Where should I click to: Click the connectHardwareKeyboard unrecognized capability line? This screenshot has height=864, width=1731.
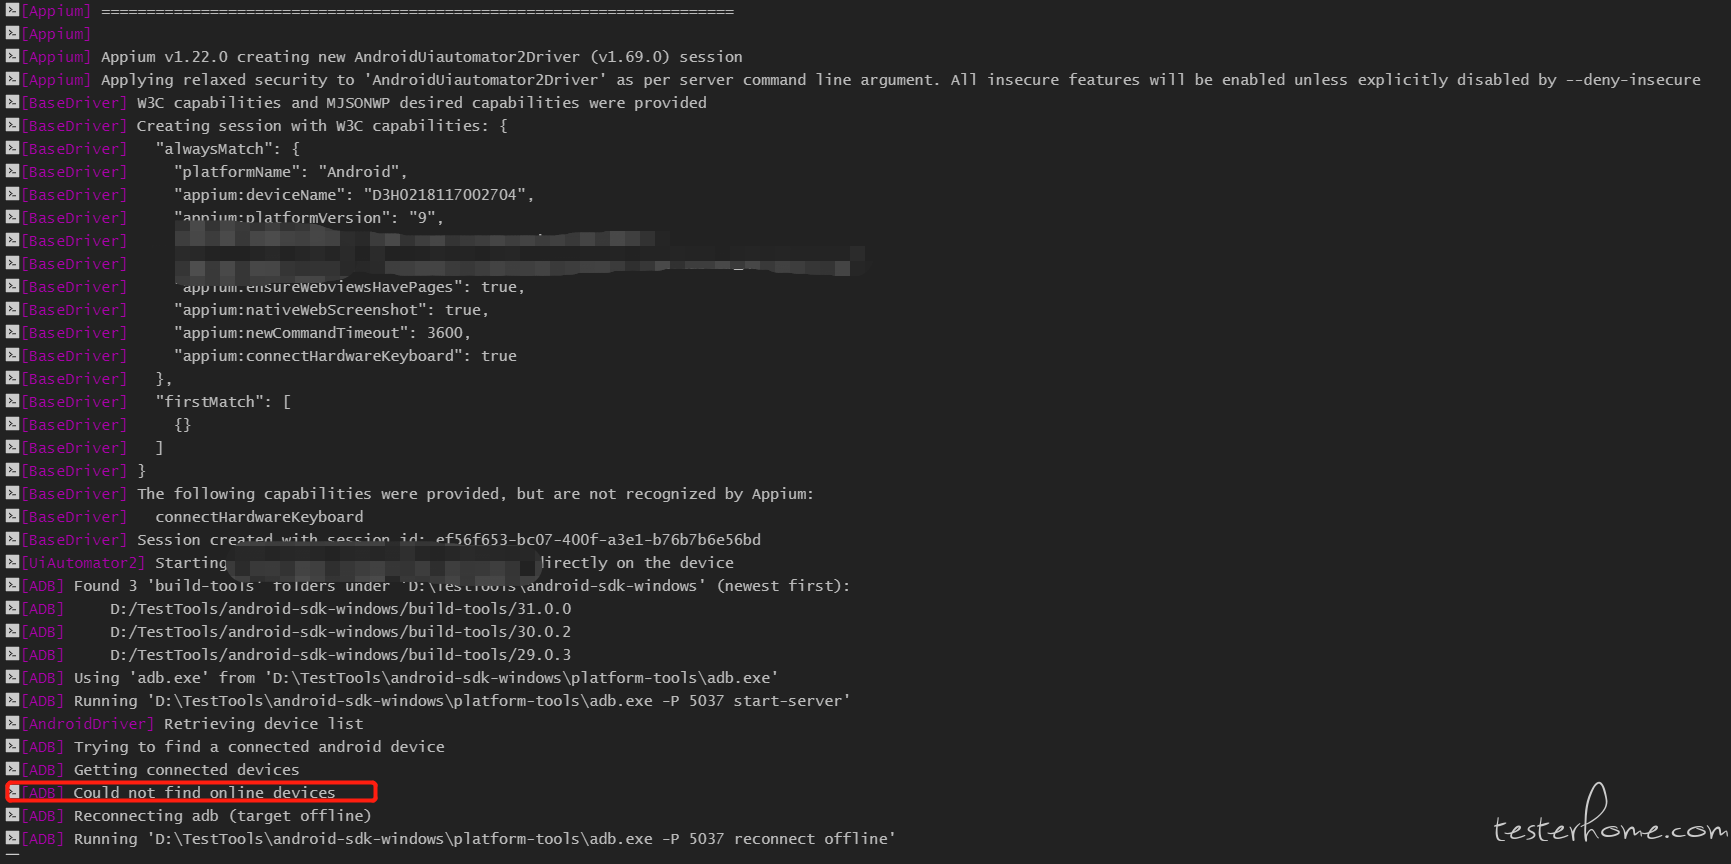coord(259,517)
